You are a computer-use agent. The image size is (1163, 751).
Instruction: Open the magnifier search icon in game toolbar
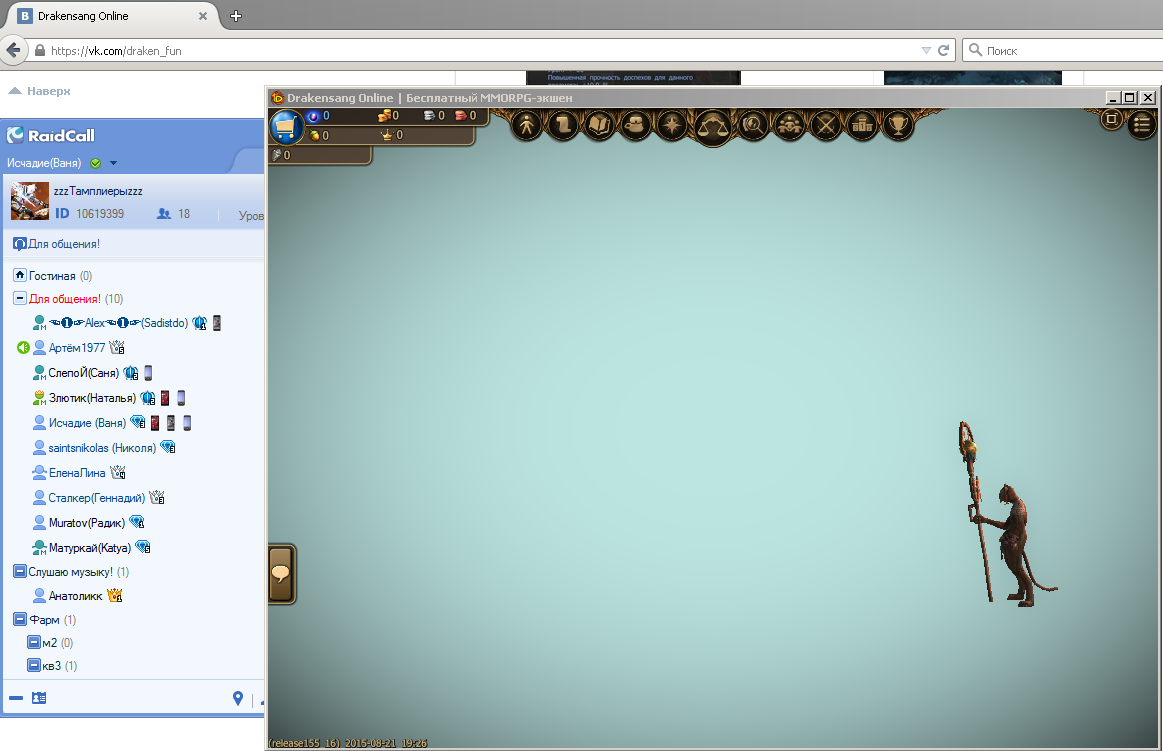pyautogui.click(x=753, y=125)
